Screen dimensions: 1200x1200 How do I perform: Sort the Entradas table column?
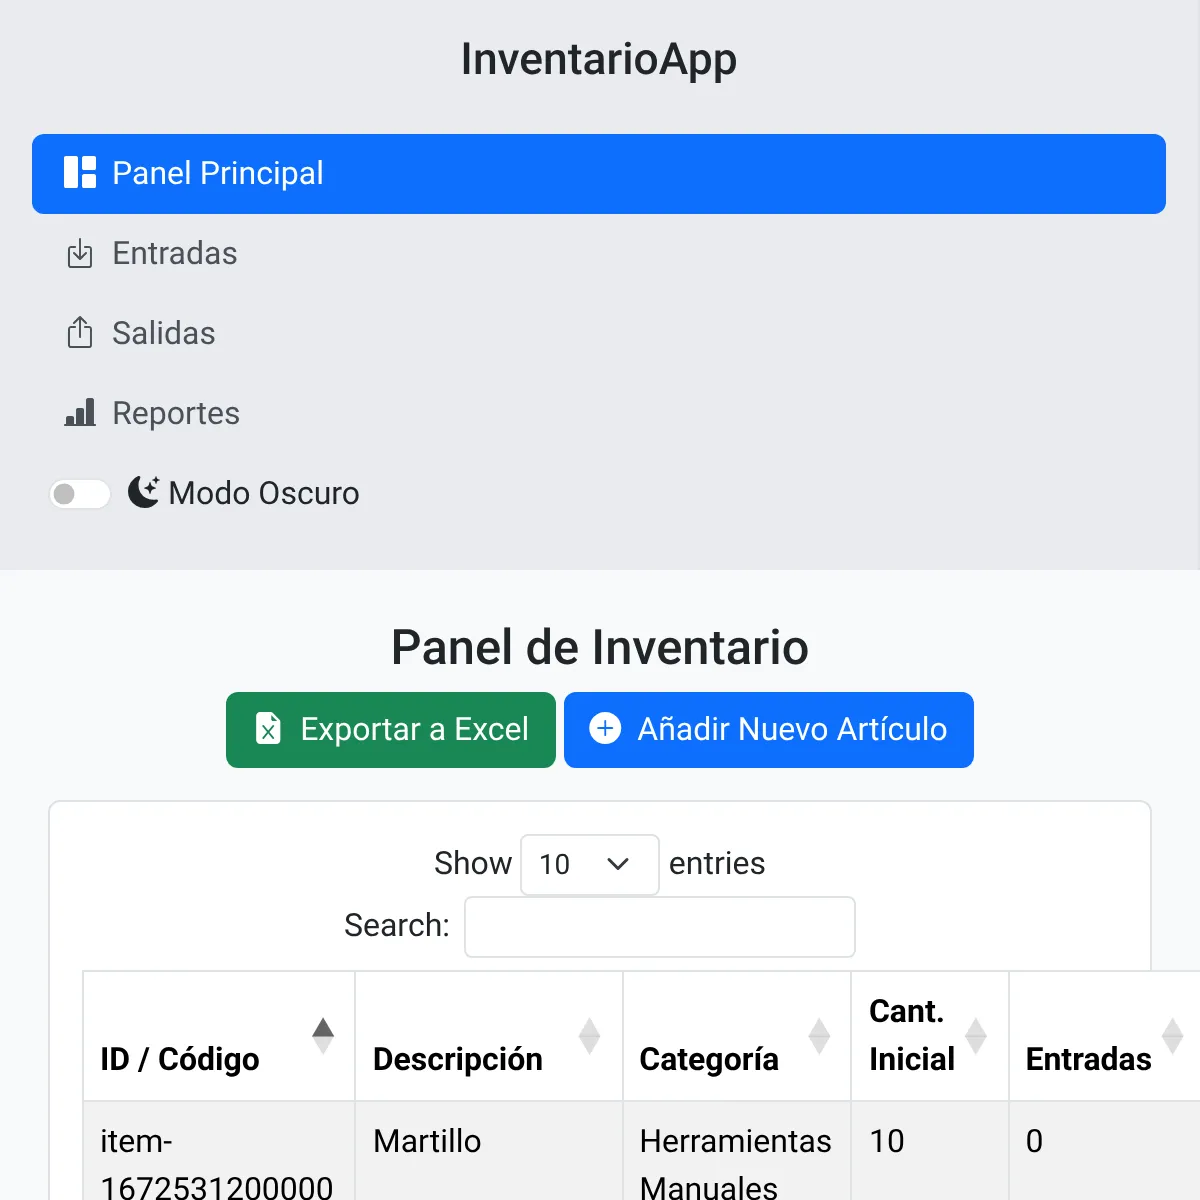click(1104, 1036)
